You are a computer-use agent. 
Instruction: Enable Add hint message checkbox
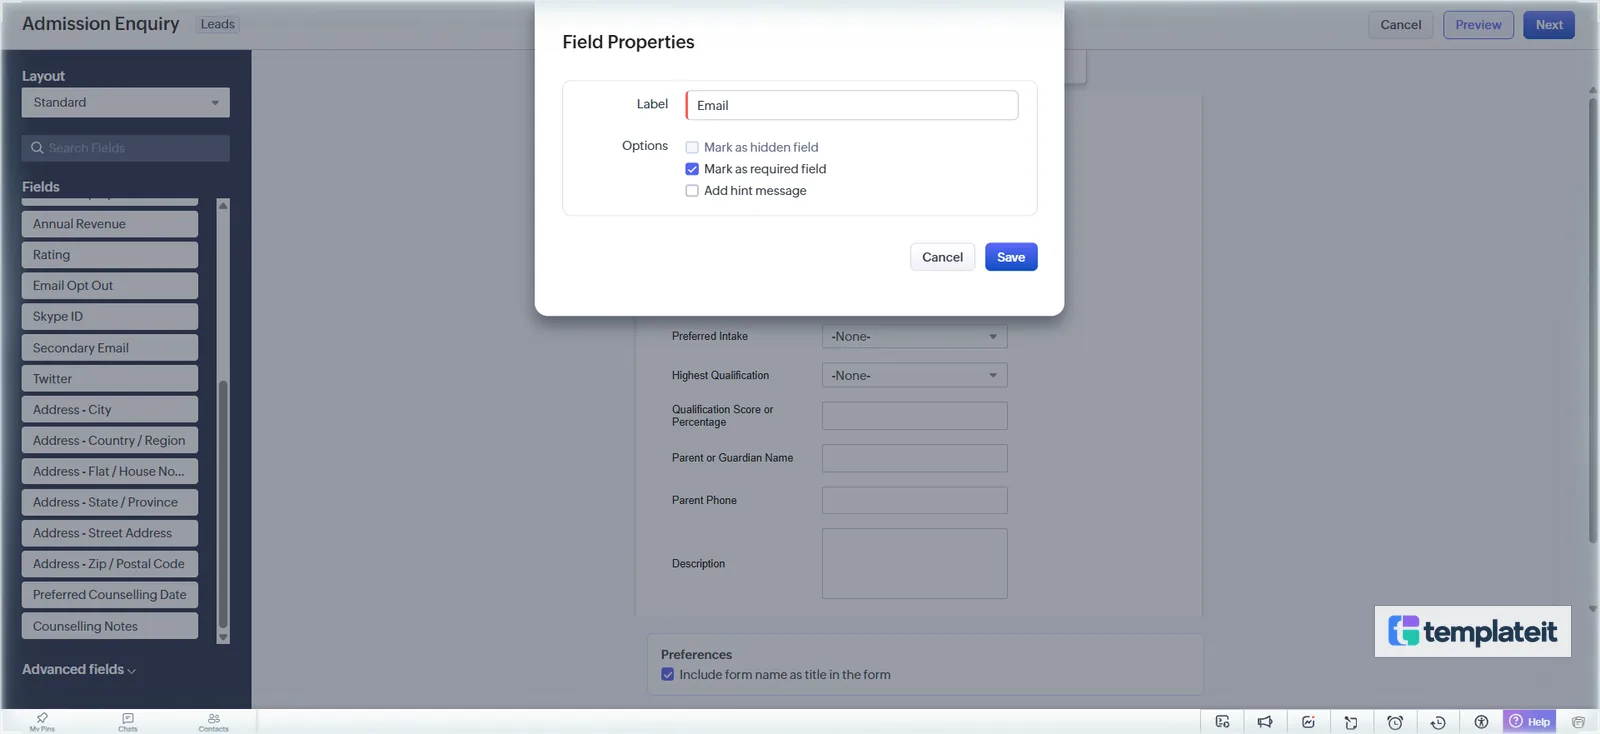click(x=692, y=191)
